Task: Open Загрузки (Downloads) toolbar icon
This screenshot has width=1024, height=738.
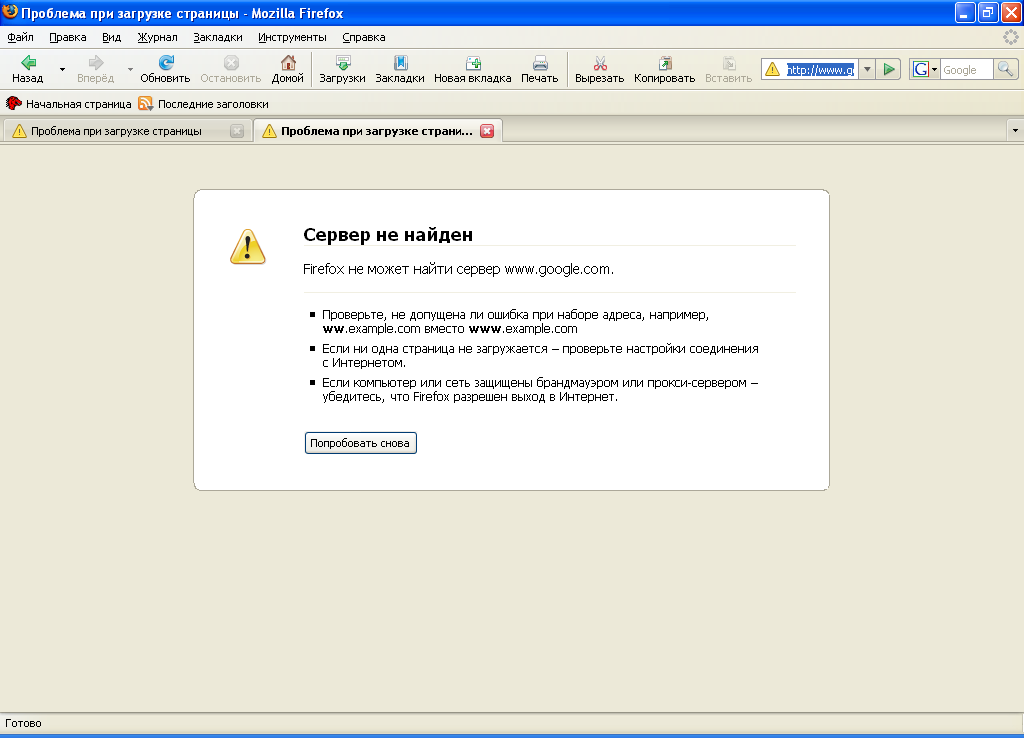Action: (x=343, y=63)
